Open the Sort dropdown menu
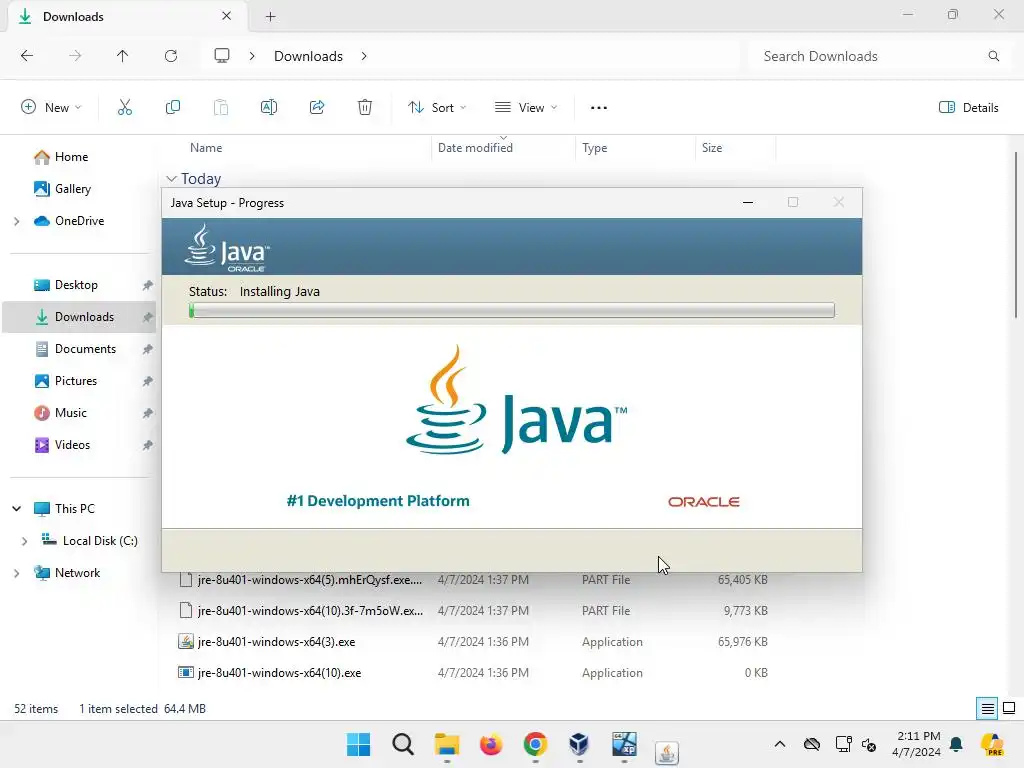 [x=436, y=108]
